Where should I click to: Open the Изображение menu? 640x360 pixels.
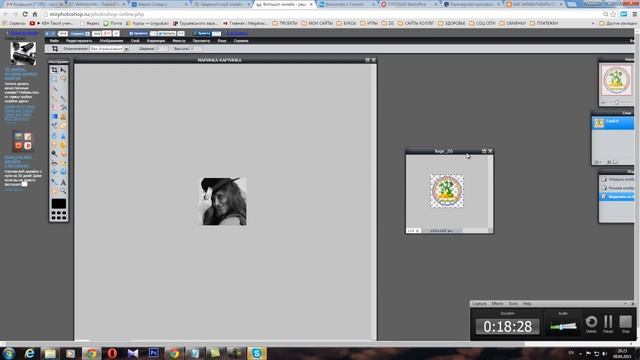pyautogui.click(x=111, y=41)
